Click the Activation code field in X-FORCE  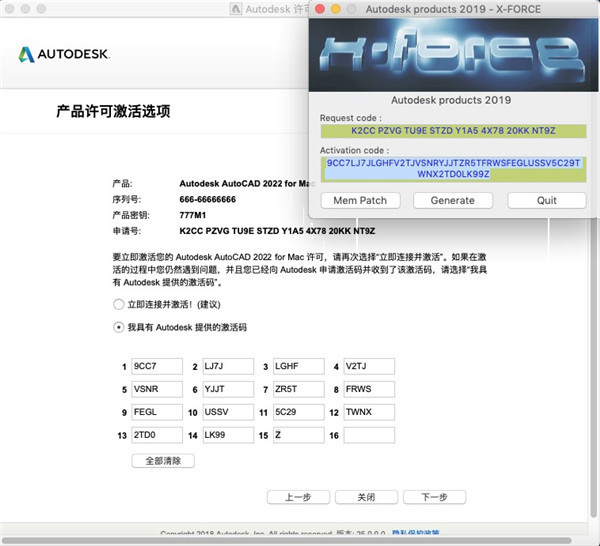coord(453,169)
